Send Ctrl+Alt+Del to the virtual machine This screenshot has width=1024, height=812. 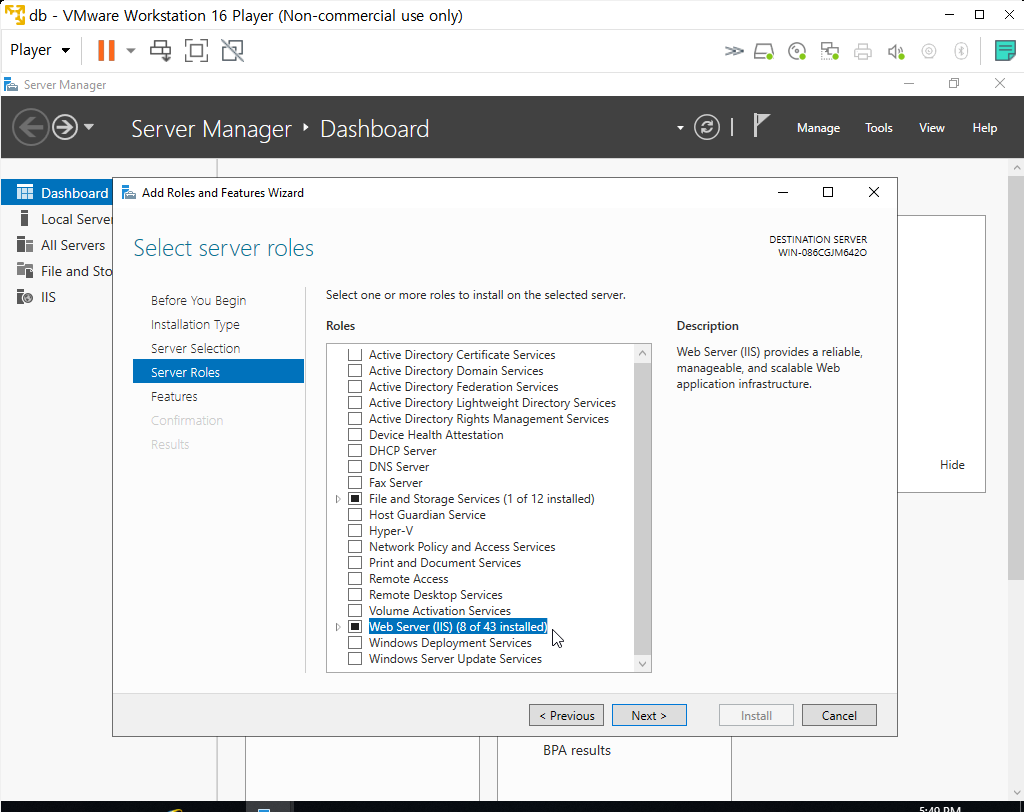[x=161, y=50]
